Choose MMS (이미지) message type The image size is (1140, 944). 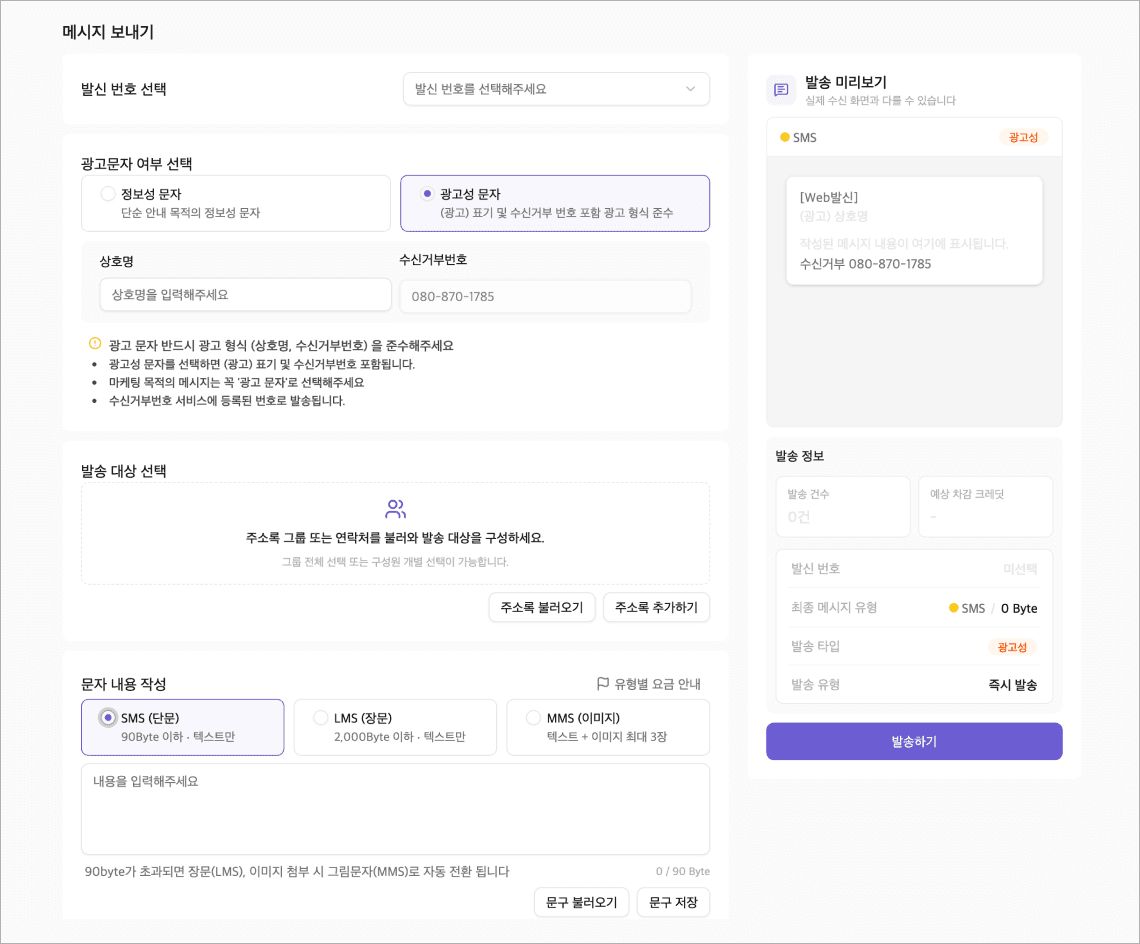pyautogui.click(x=608, y=727)
